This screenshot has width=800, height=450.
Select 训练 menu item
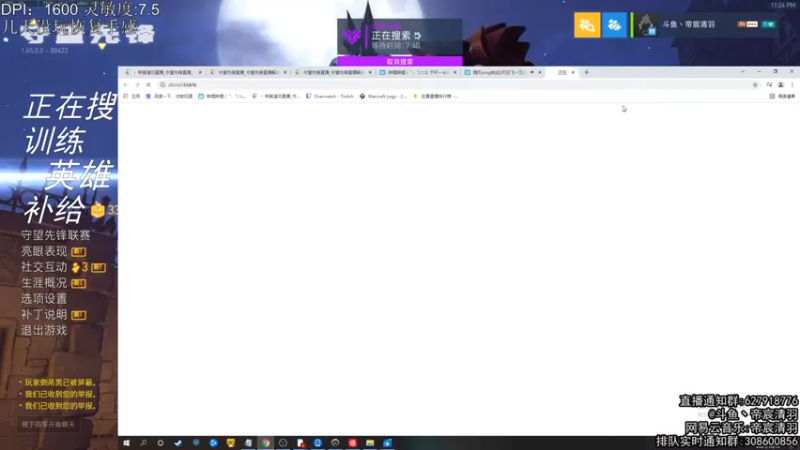coord(55,140)
